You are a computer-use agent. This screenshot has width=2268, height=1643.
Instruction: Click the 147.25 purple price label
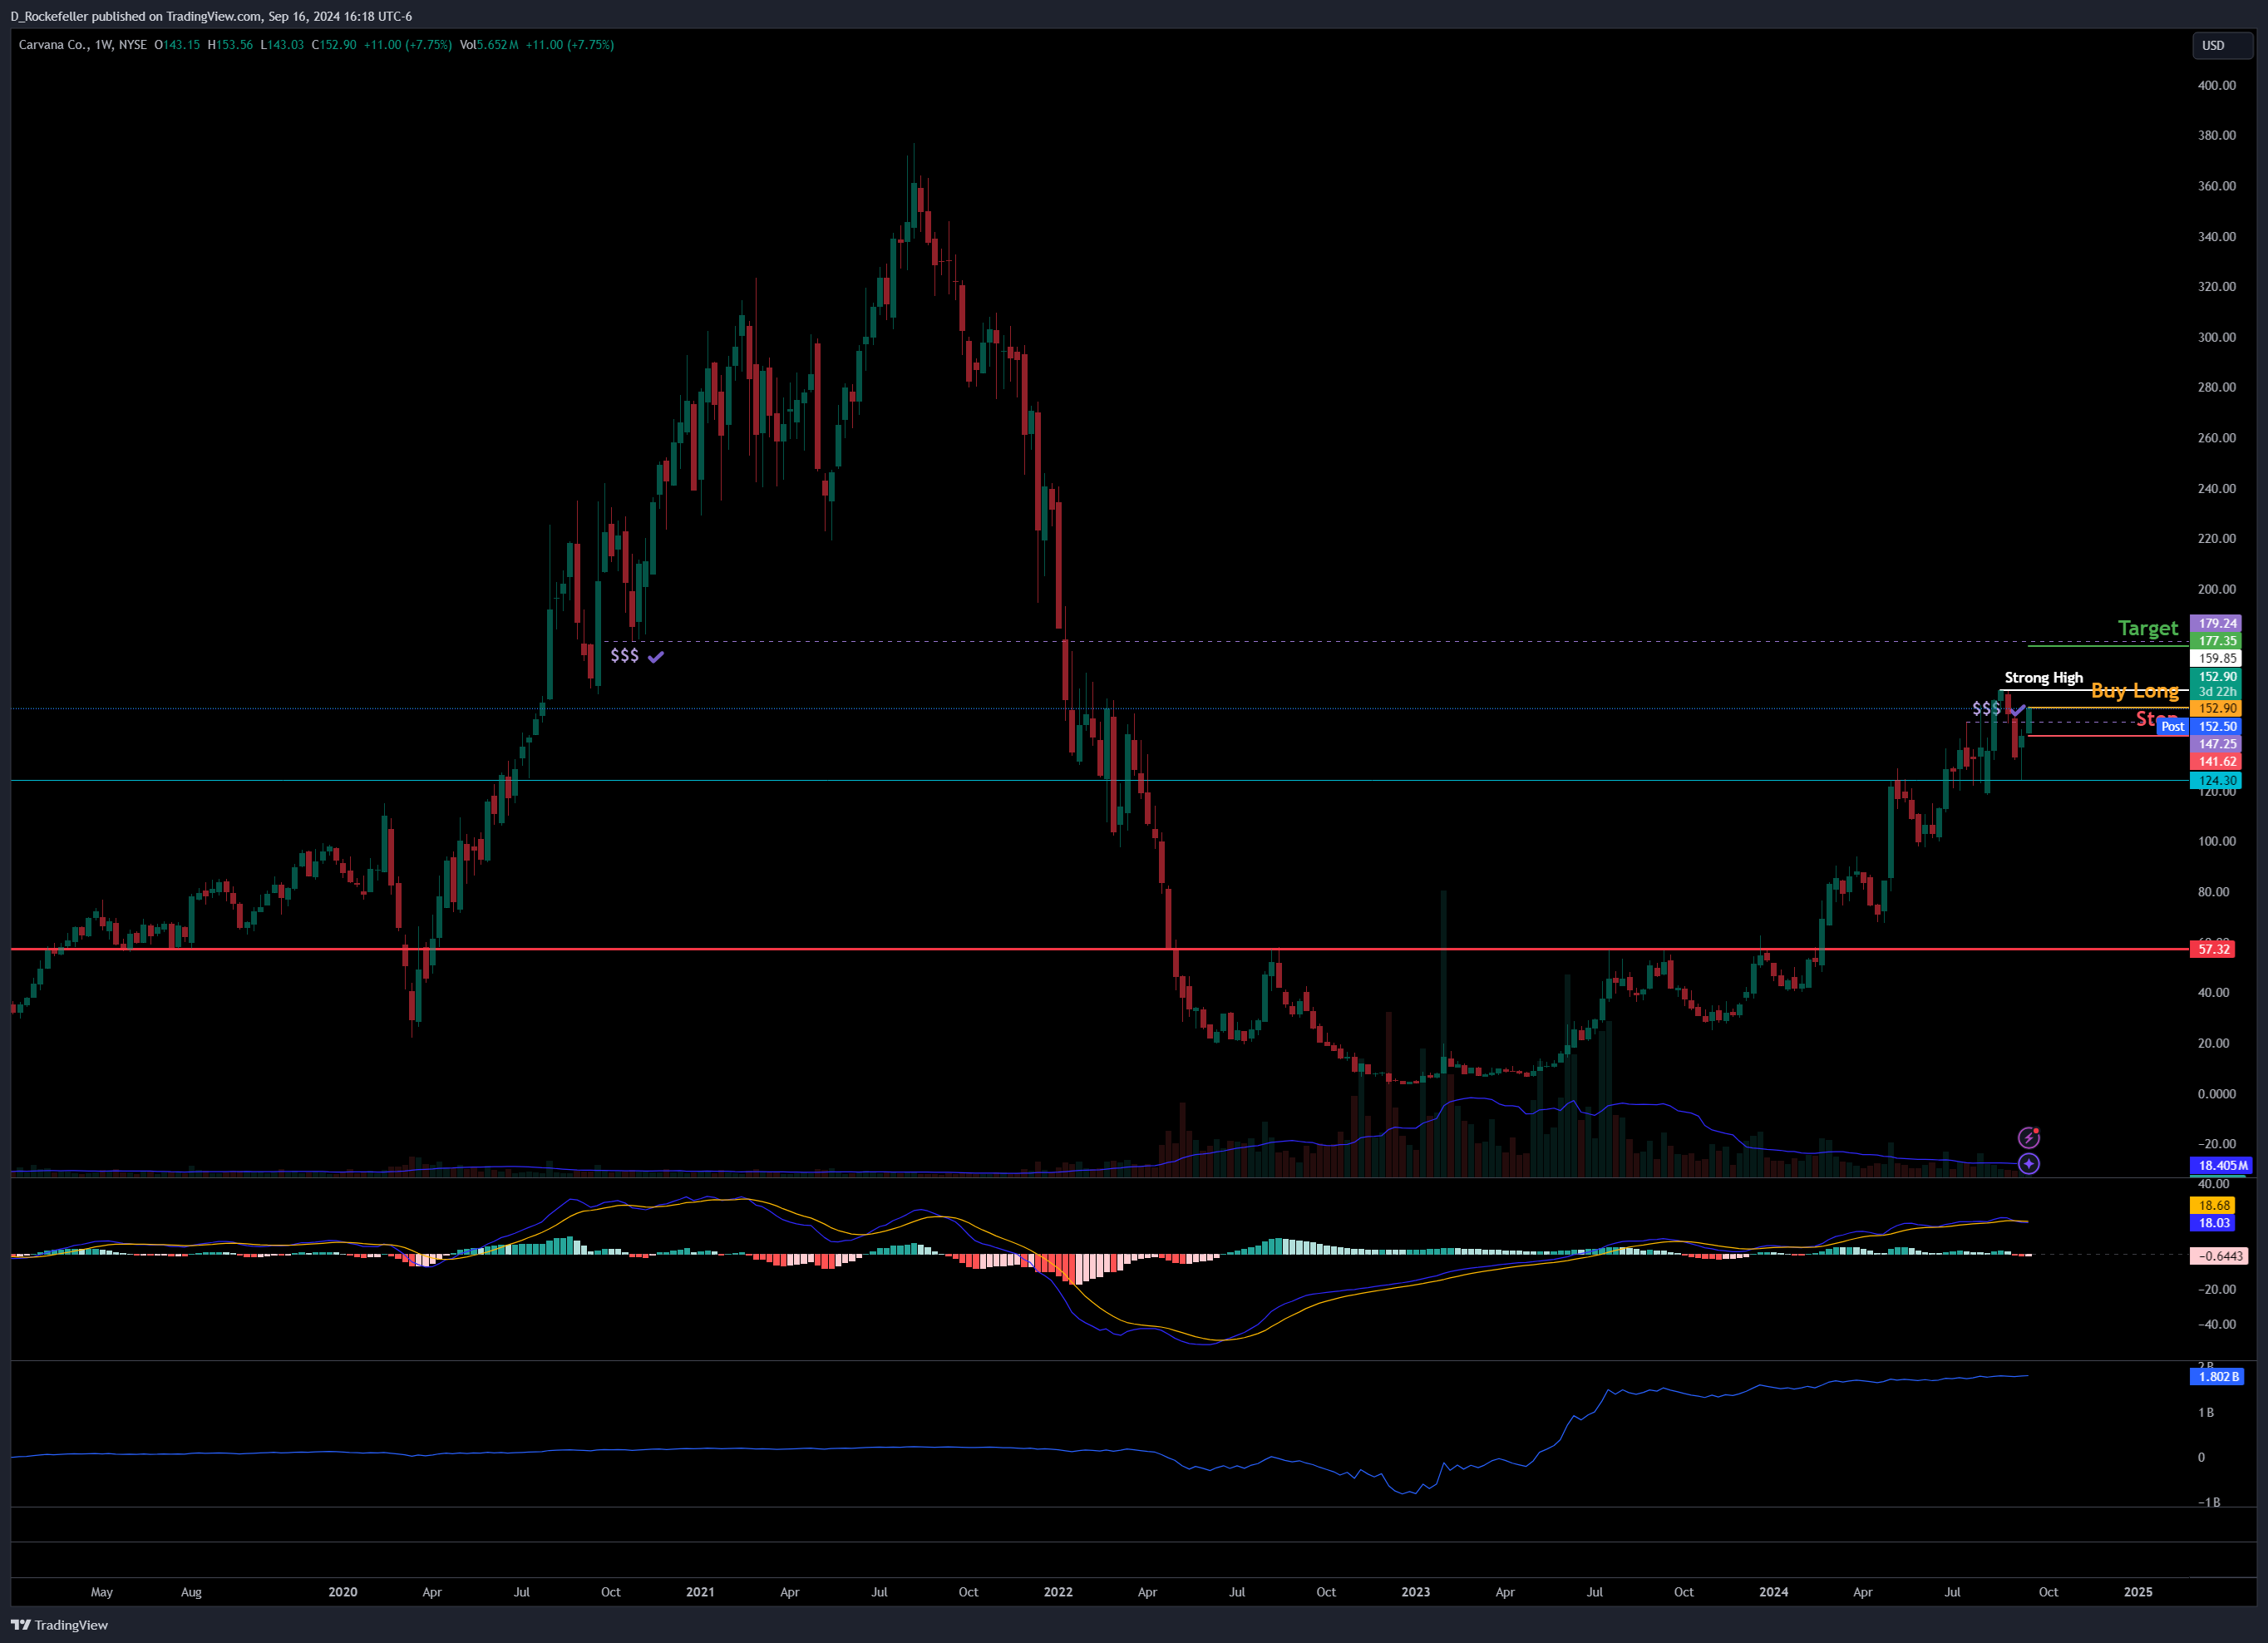tap(2217, 744)
